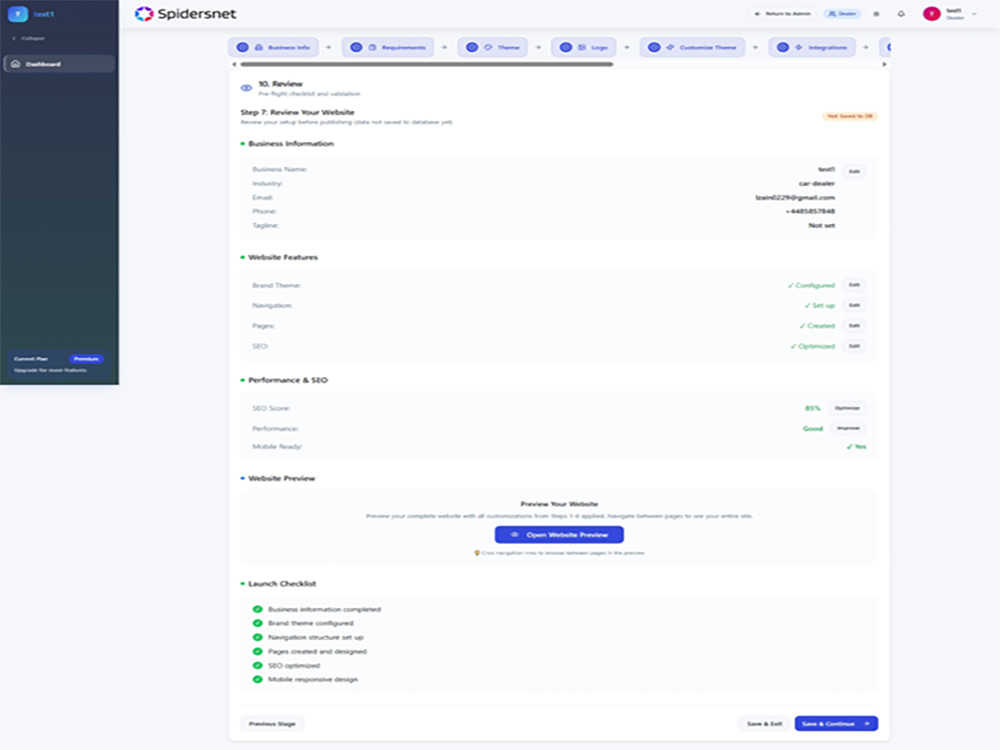Click check icon for SEO optimized
Image resolution: width=1000 pixels, height=750 pixels.
click(258, 665)
